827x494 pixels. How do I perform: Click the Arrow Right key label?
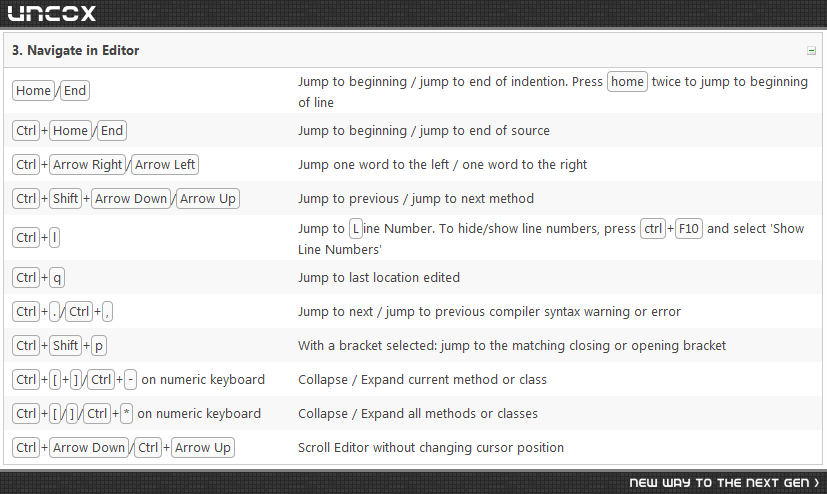pyautogui.click(x=88, y=164)
